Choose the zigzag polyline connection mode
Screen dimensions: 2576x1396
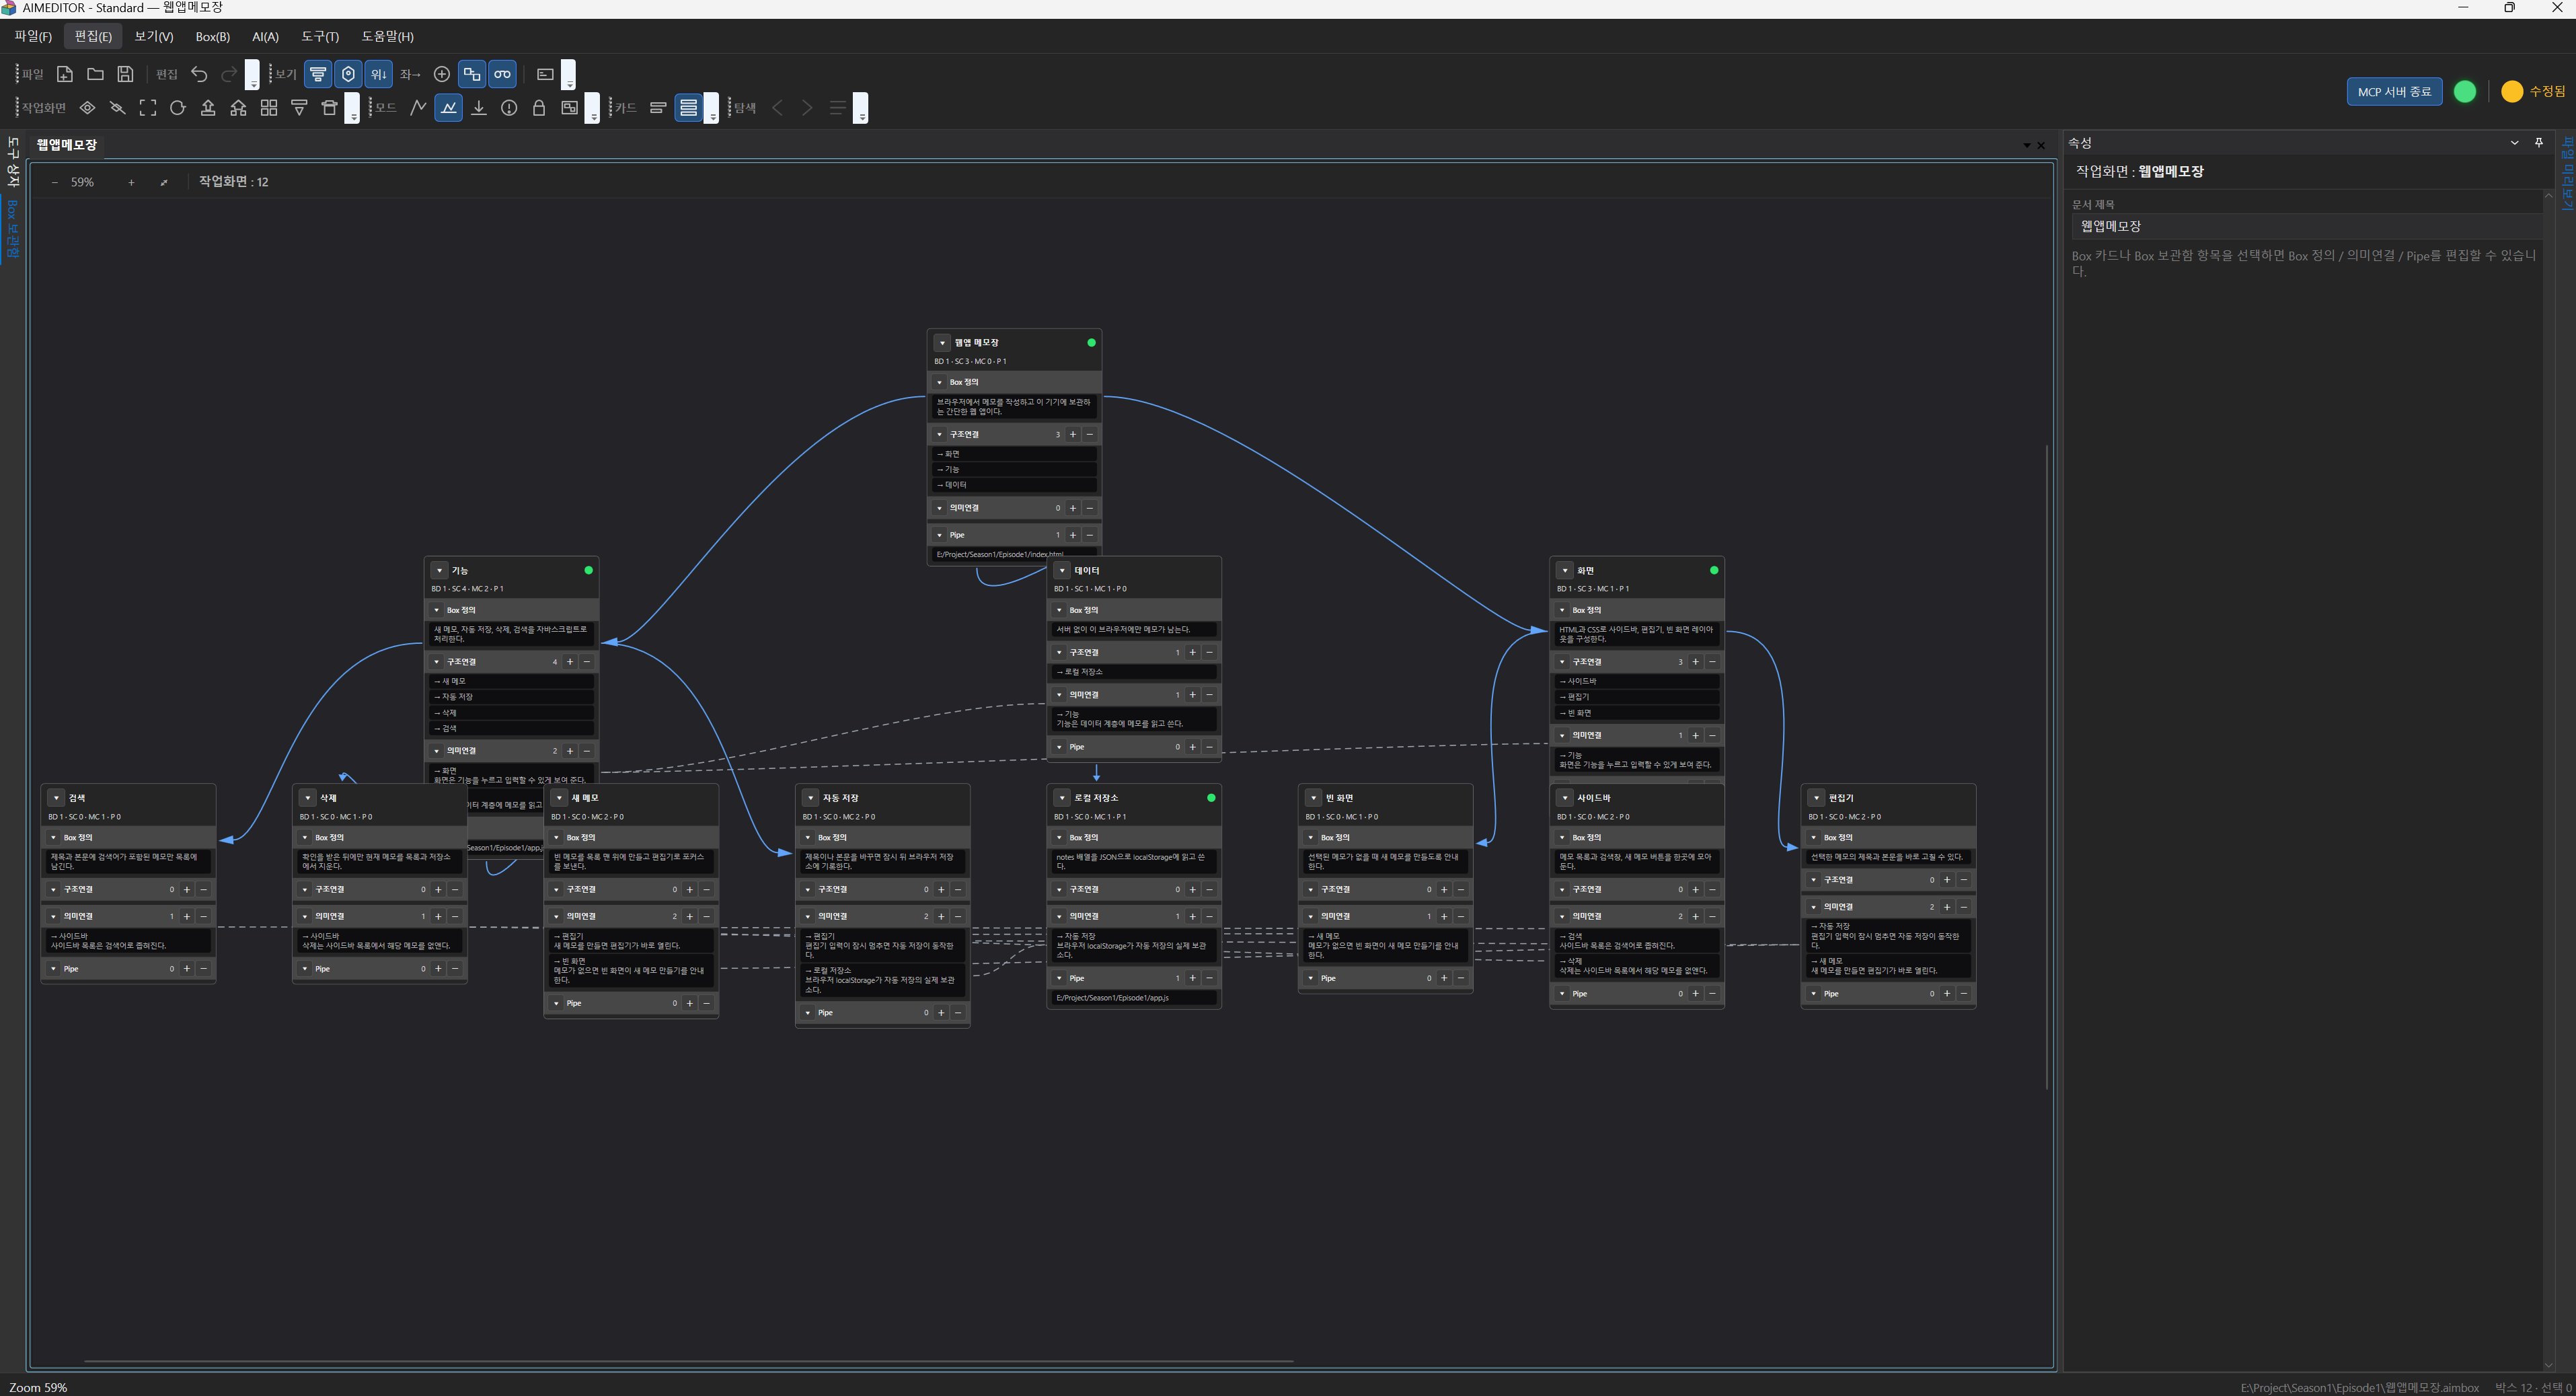click(419, 108)
